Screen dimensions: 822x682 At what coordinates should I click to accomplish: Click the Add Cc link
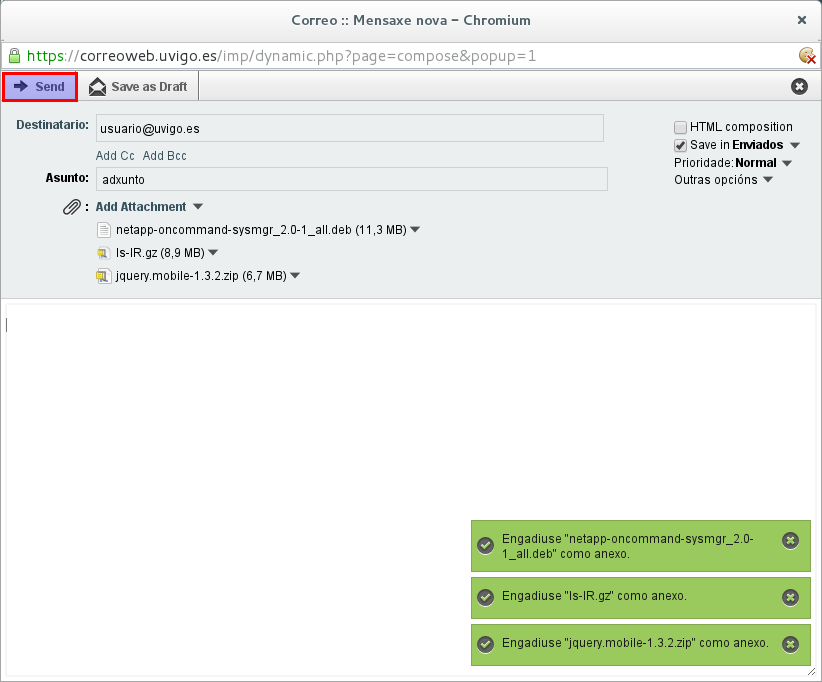115,156
